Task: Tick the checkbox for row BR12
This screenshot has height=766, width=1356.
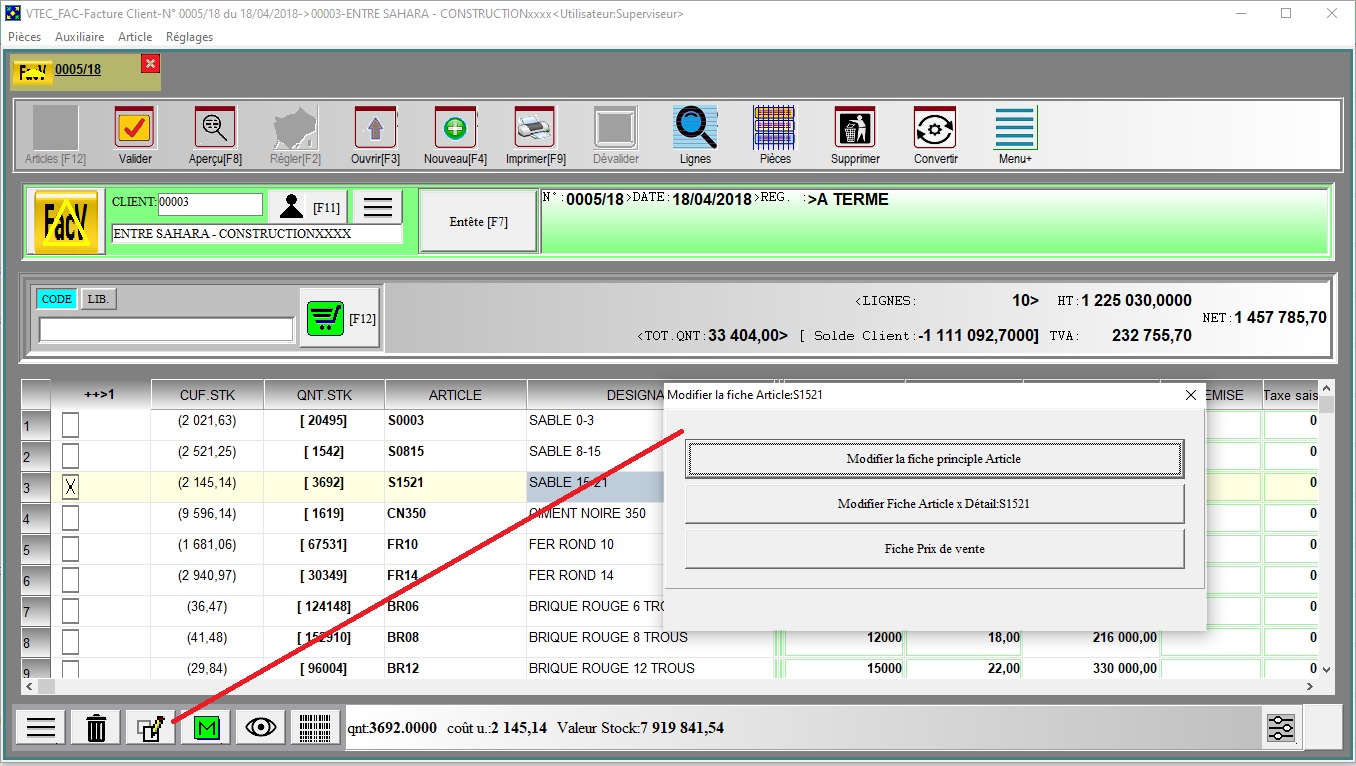Action: pos(70,669)
